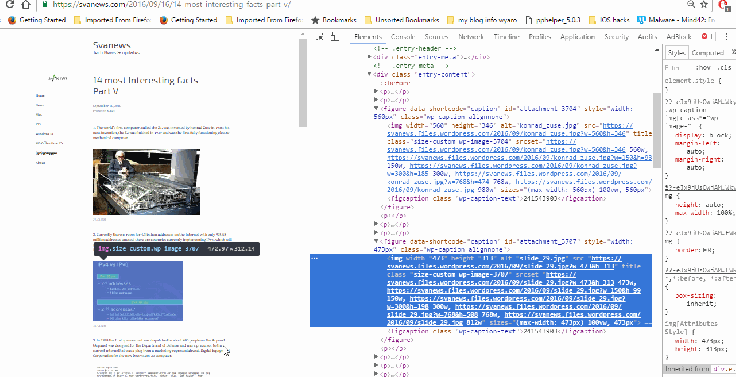Screen dimensions: 736x377
Task: Select the Computed sidebar tab
Action: (707, 53)
